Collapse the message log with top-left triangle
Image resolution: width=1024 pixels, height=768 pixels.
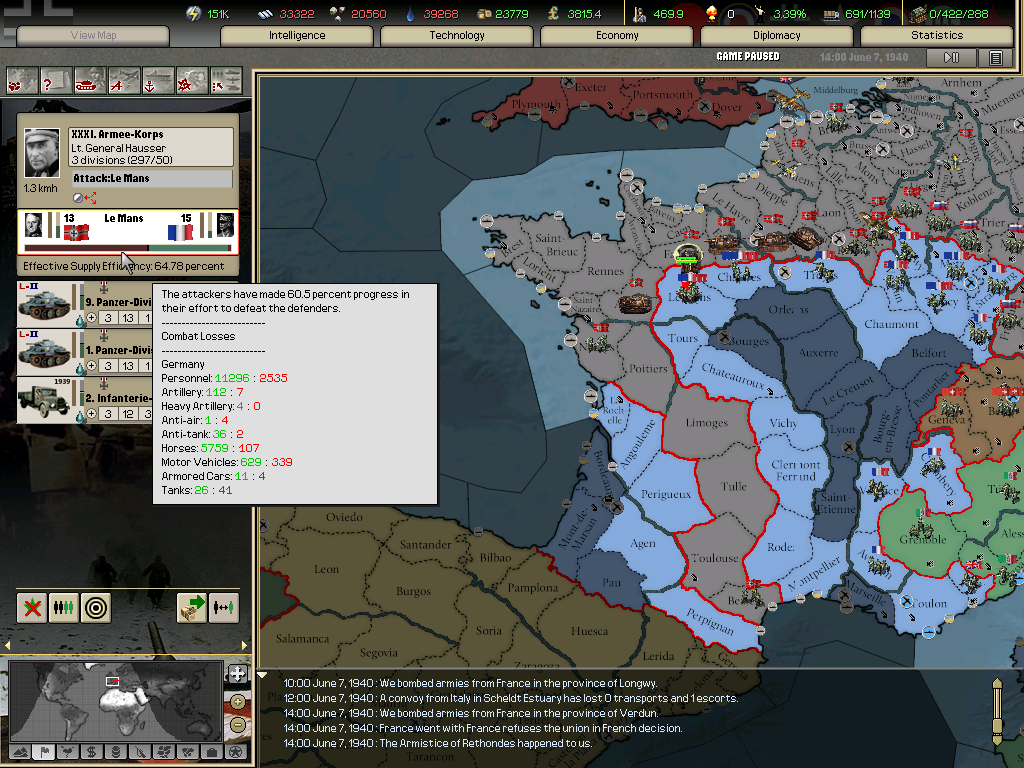click(262, 675)
